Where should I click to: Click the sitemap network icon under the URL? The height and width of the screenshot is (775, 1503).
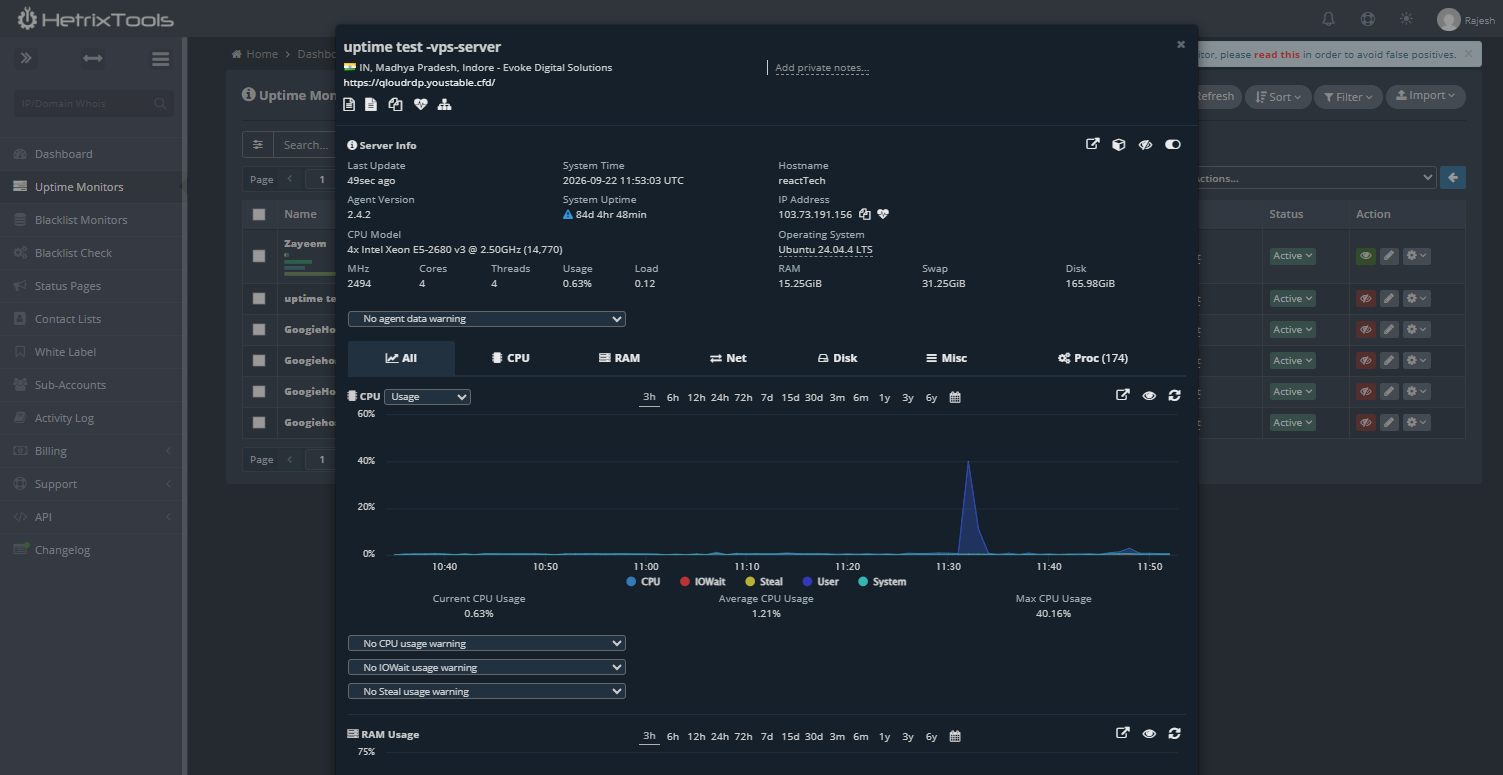(x=445, y=104)
